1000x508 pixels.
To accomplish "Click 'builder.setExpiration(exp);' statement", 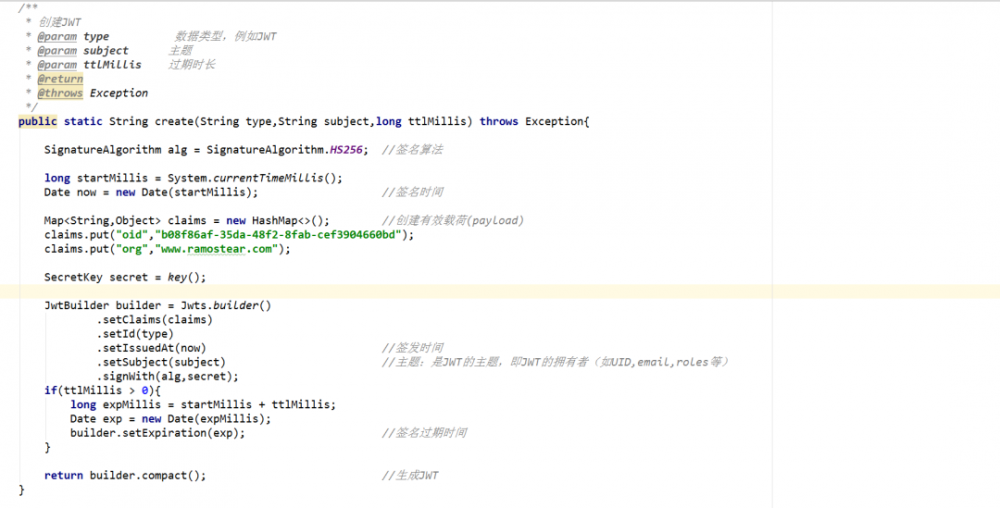I will point(158,433).
